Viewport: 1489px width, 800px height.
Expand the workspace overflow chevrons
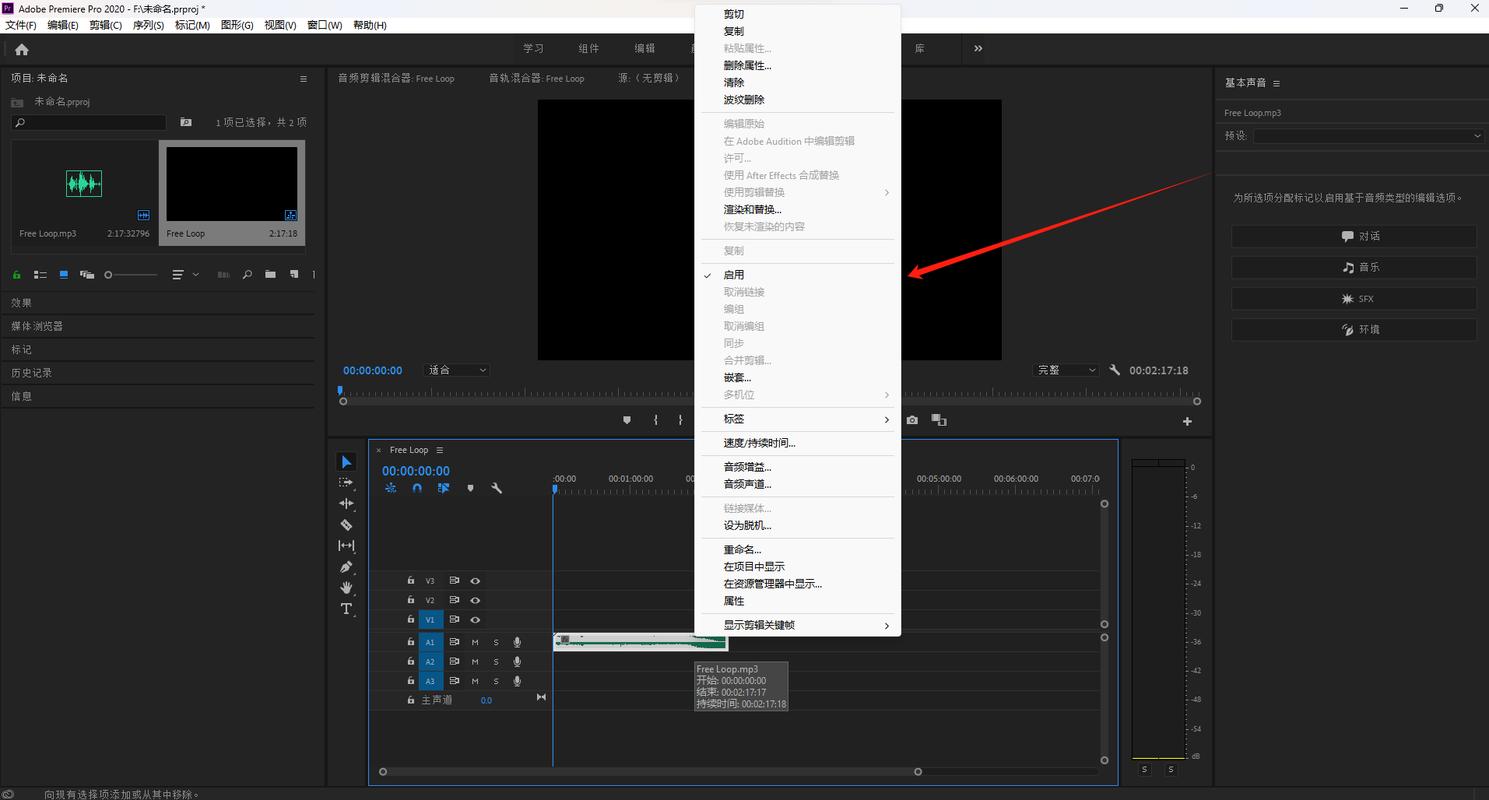pos(978,48)
